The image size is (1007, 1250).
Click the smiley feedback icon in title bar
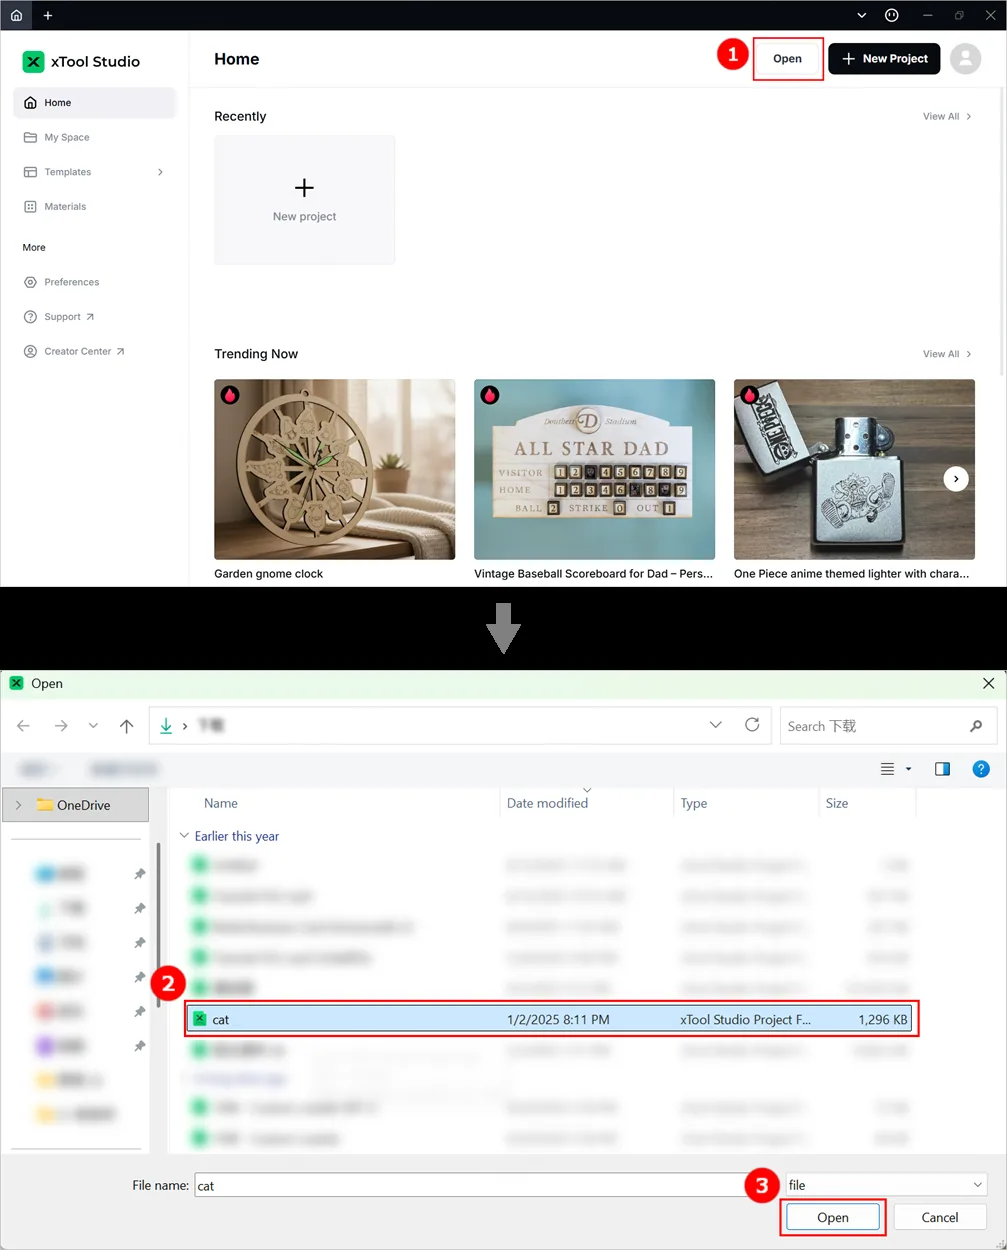click(892, 15)
